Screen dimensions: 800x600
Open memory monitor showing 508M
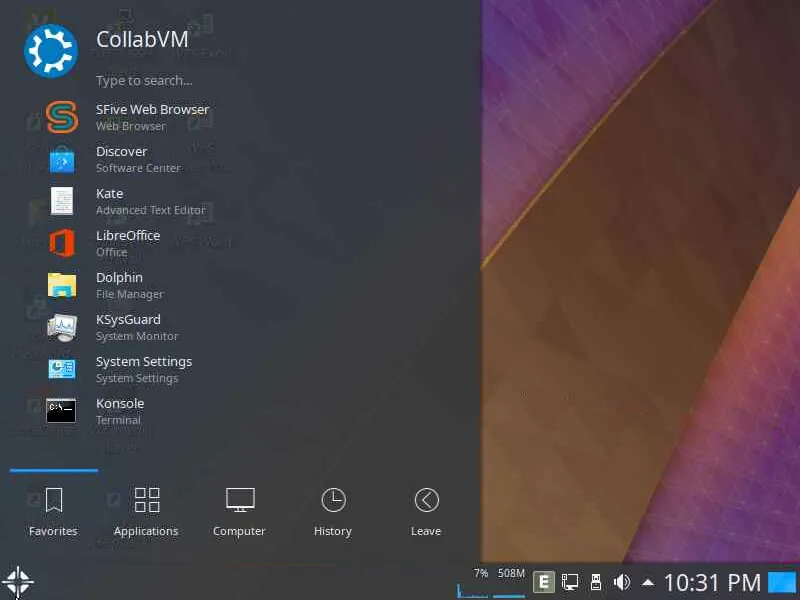[509, 582]
